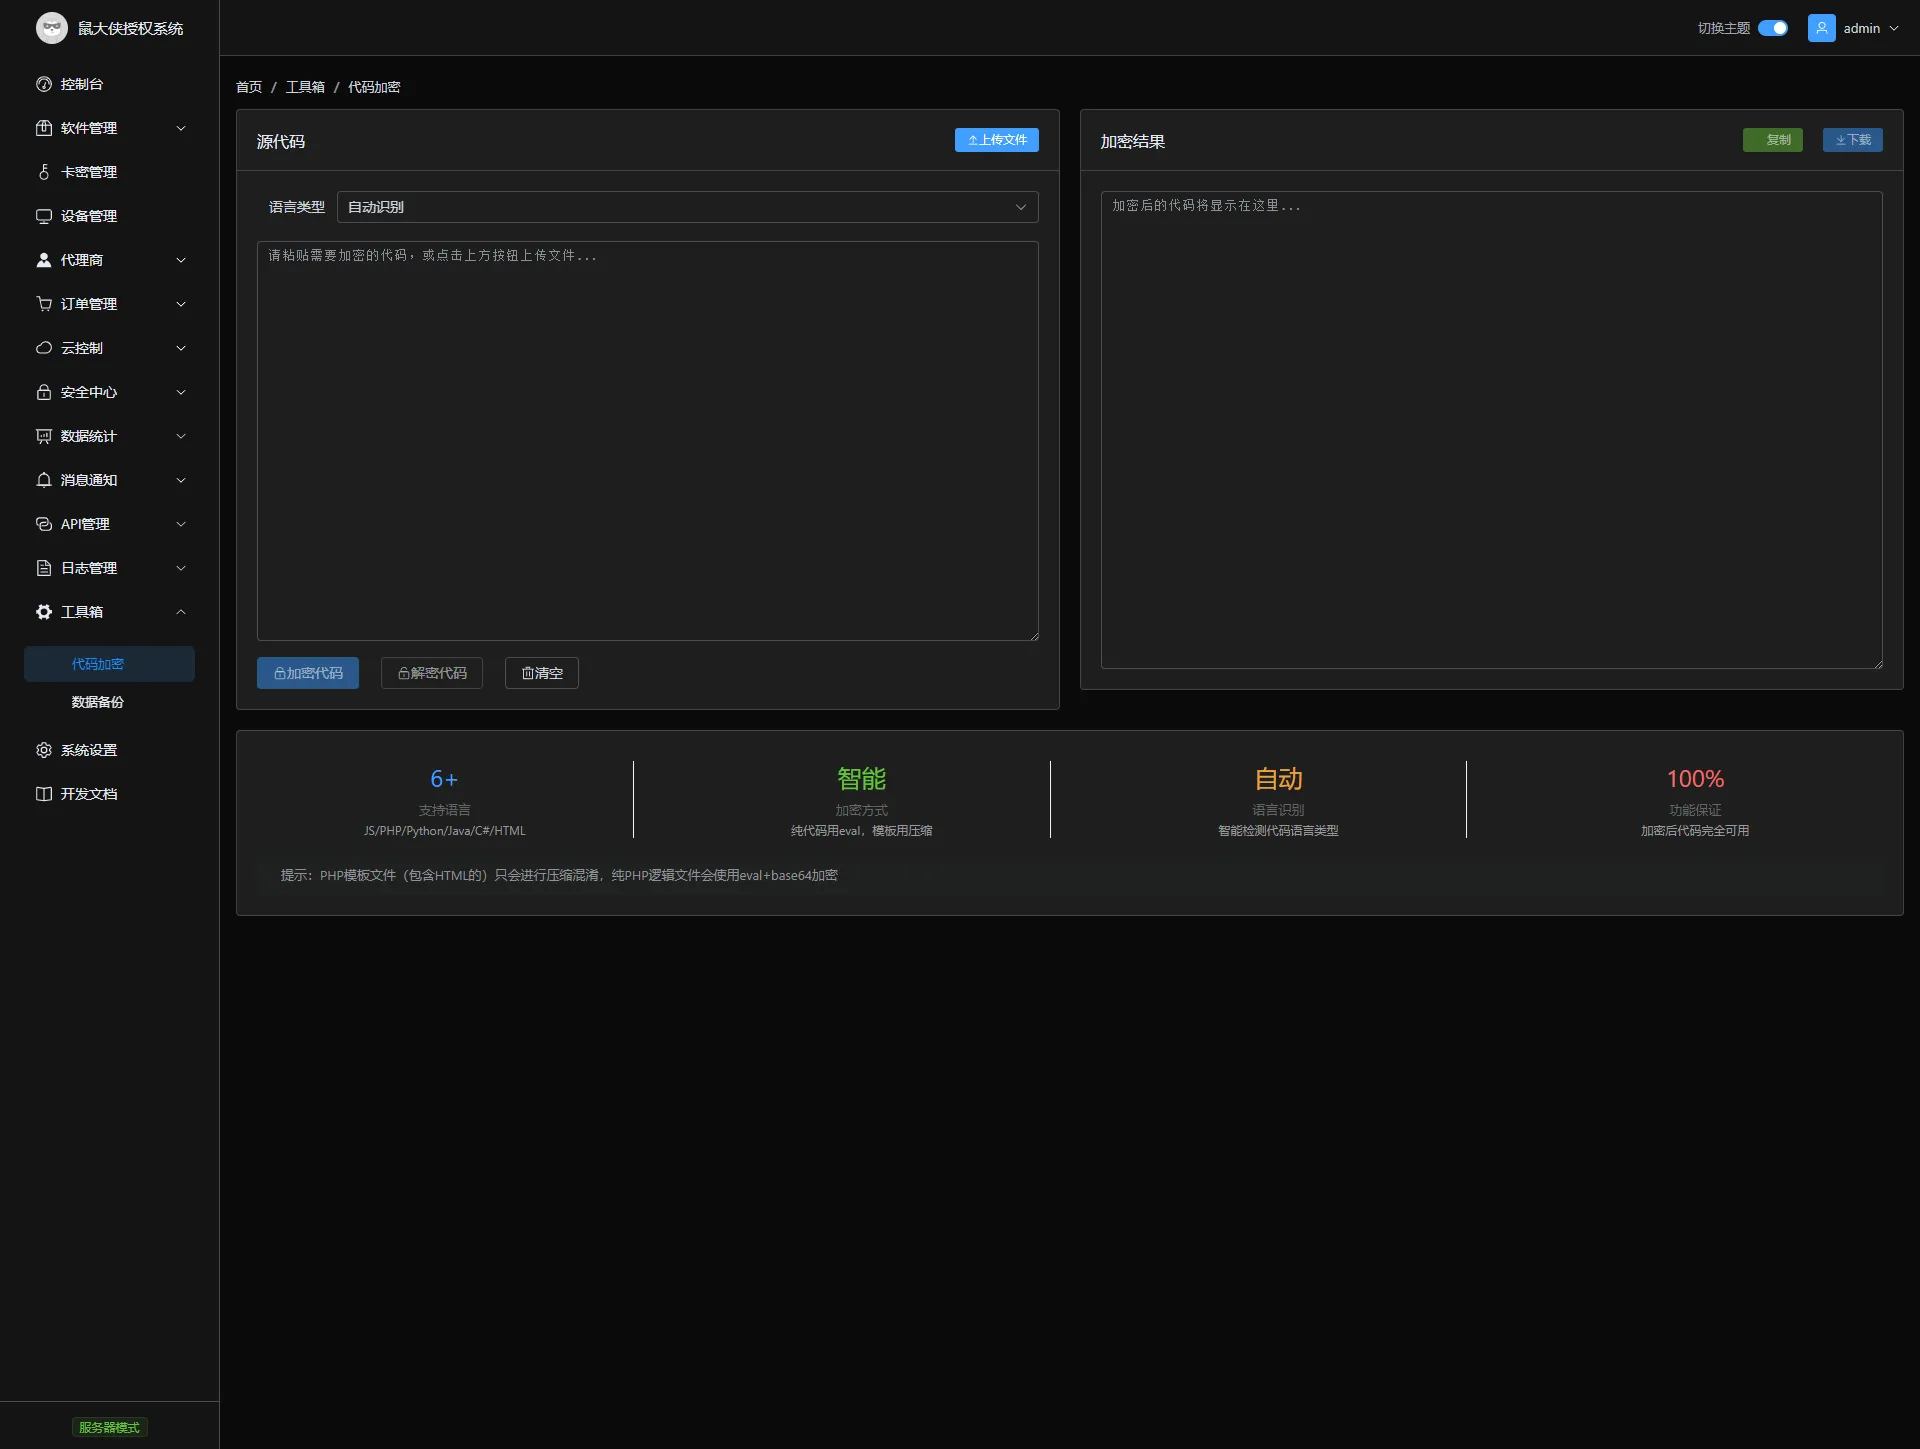Click the 卡密管理 key icon
The image size is (1920, 1449).
click(44, 172)
